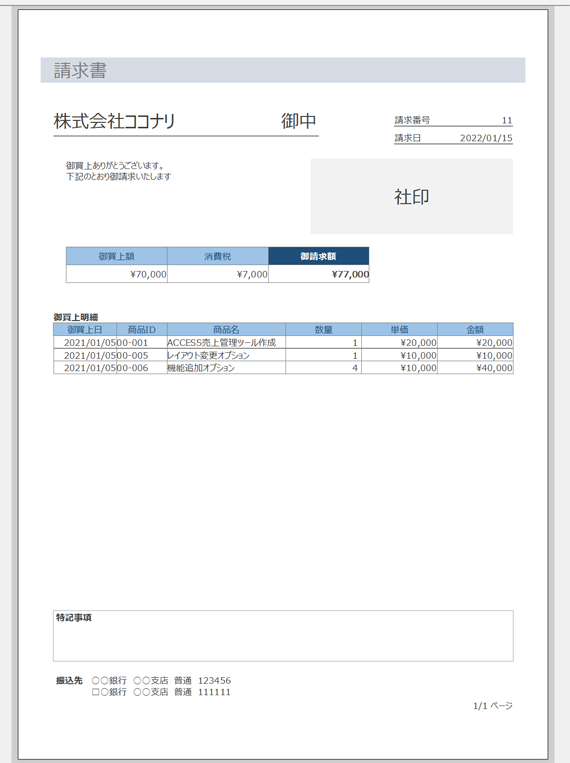The width and height of the screenshot is (570, 763).
Task: Click the 請求日 date 2022/01/15
Action: [x=486, y=138]
